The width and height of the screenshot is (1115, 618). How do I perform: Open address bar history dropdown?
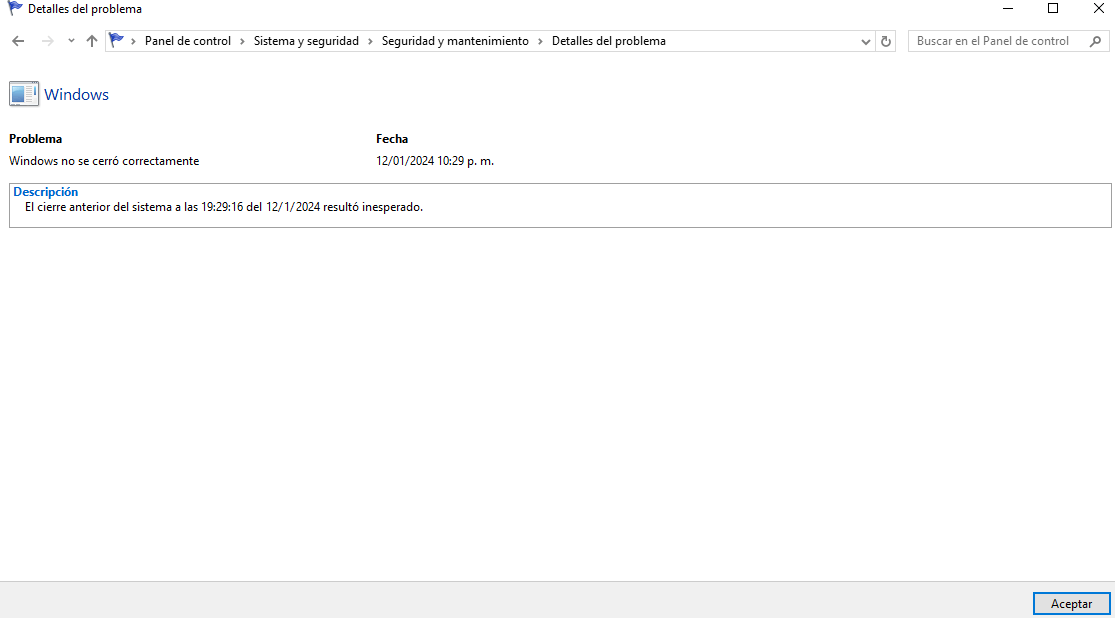click(x=865, y=41)
